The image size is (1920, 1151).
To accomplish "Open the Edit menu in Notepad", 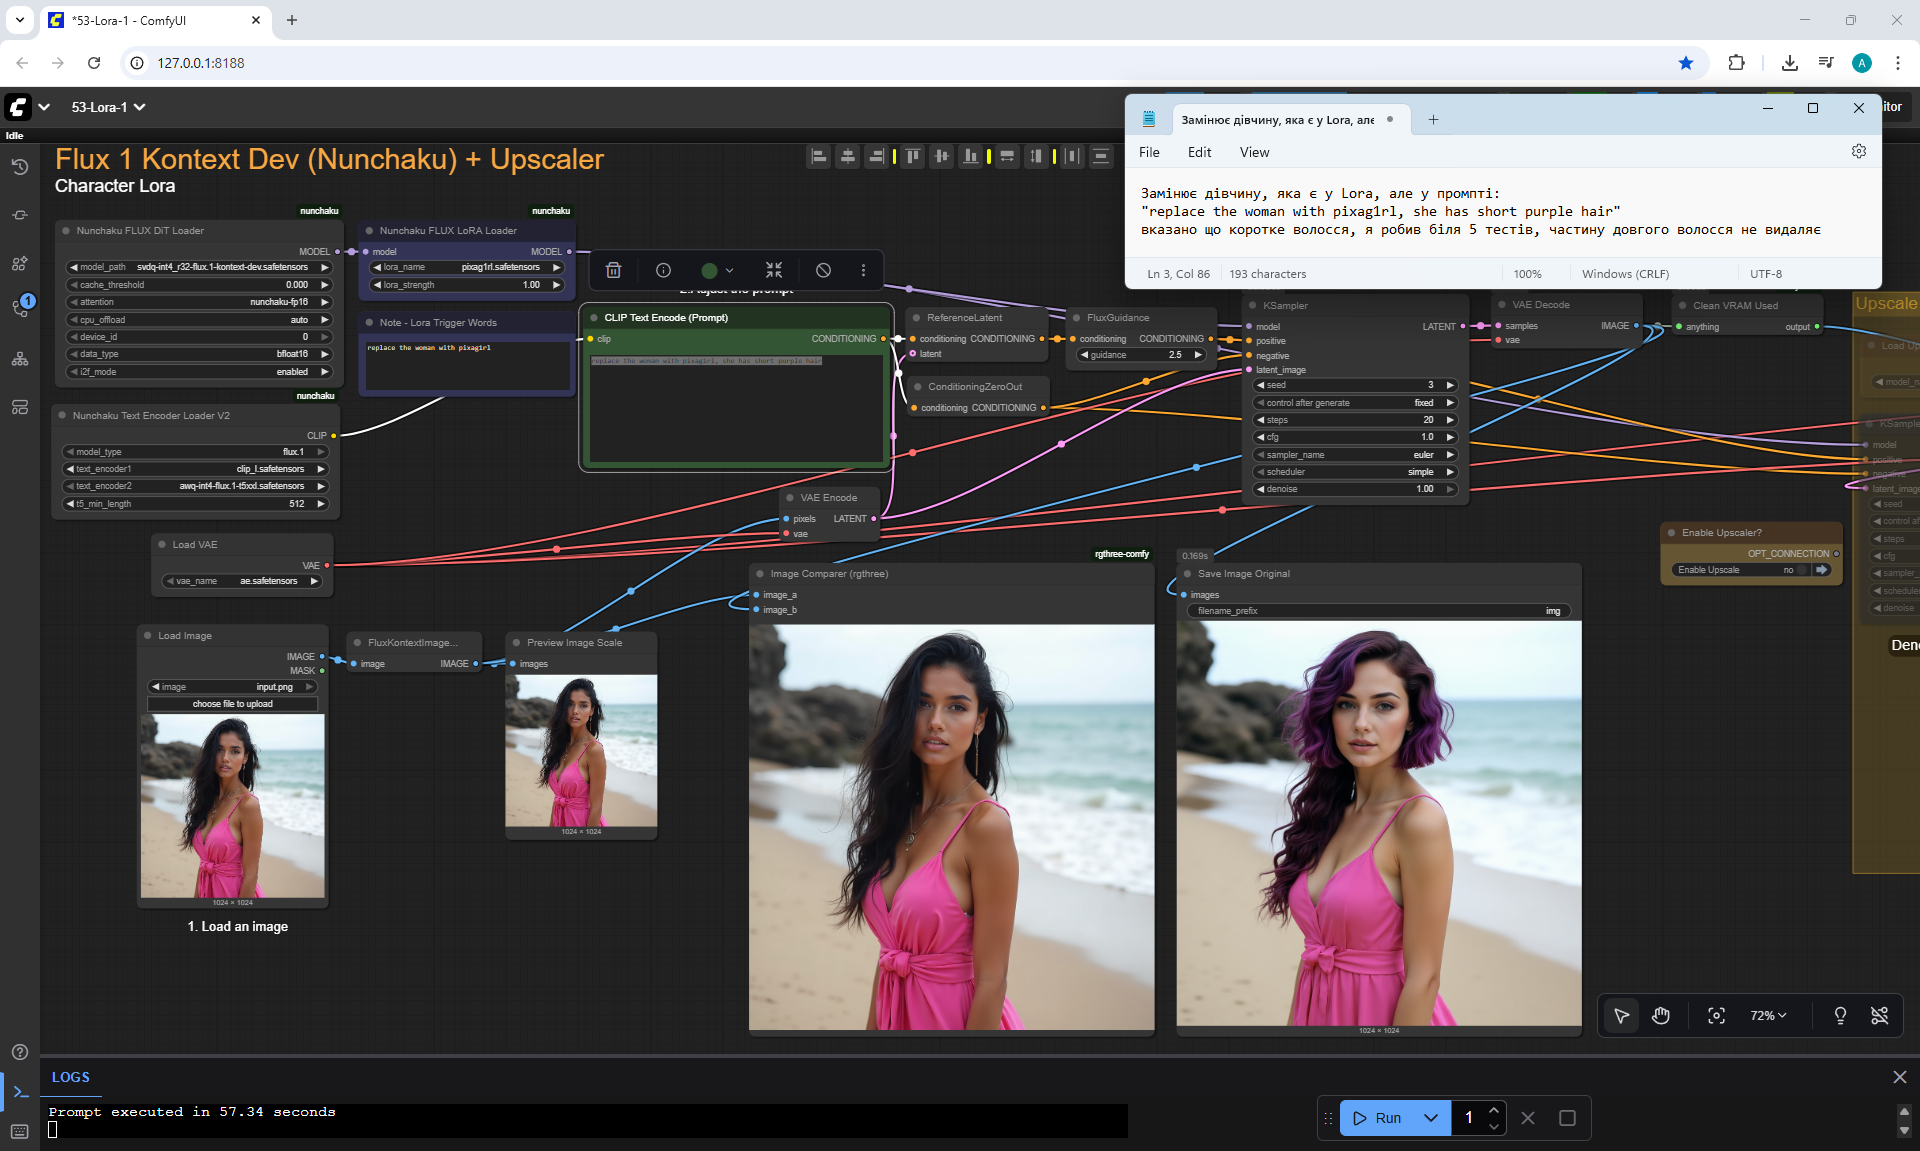I will [1199, 152].
